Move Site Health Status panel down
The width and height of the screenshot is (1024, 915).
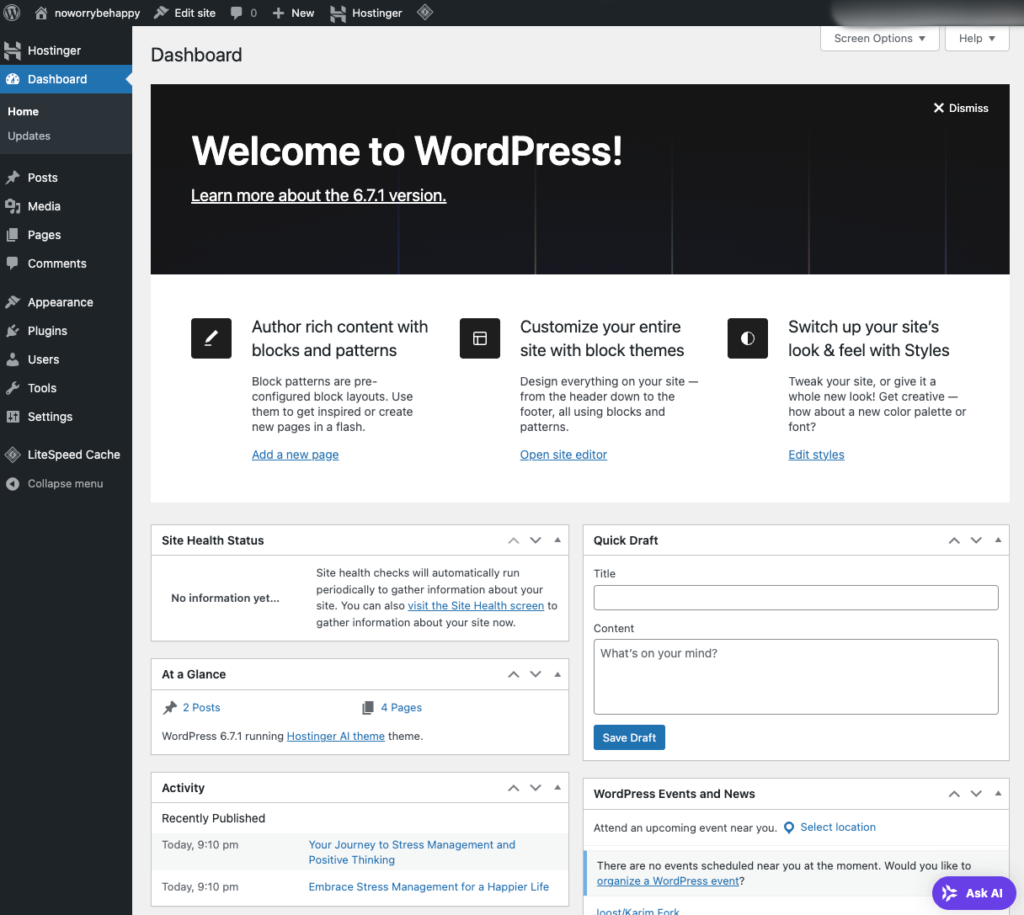pyautogui.click(x=536, y=540)
